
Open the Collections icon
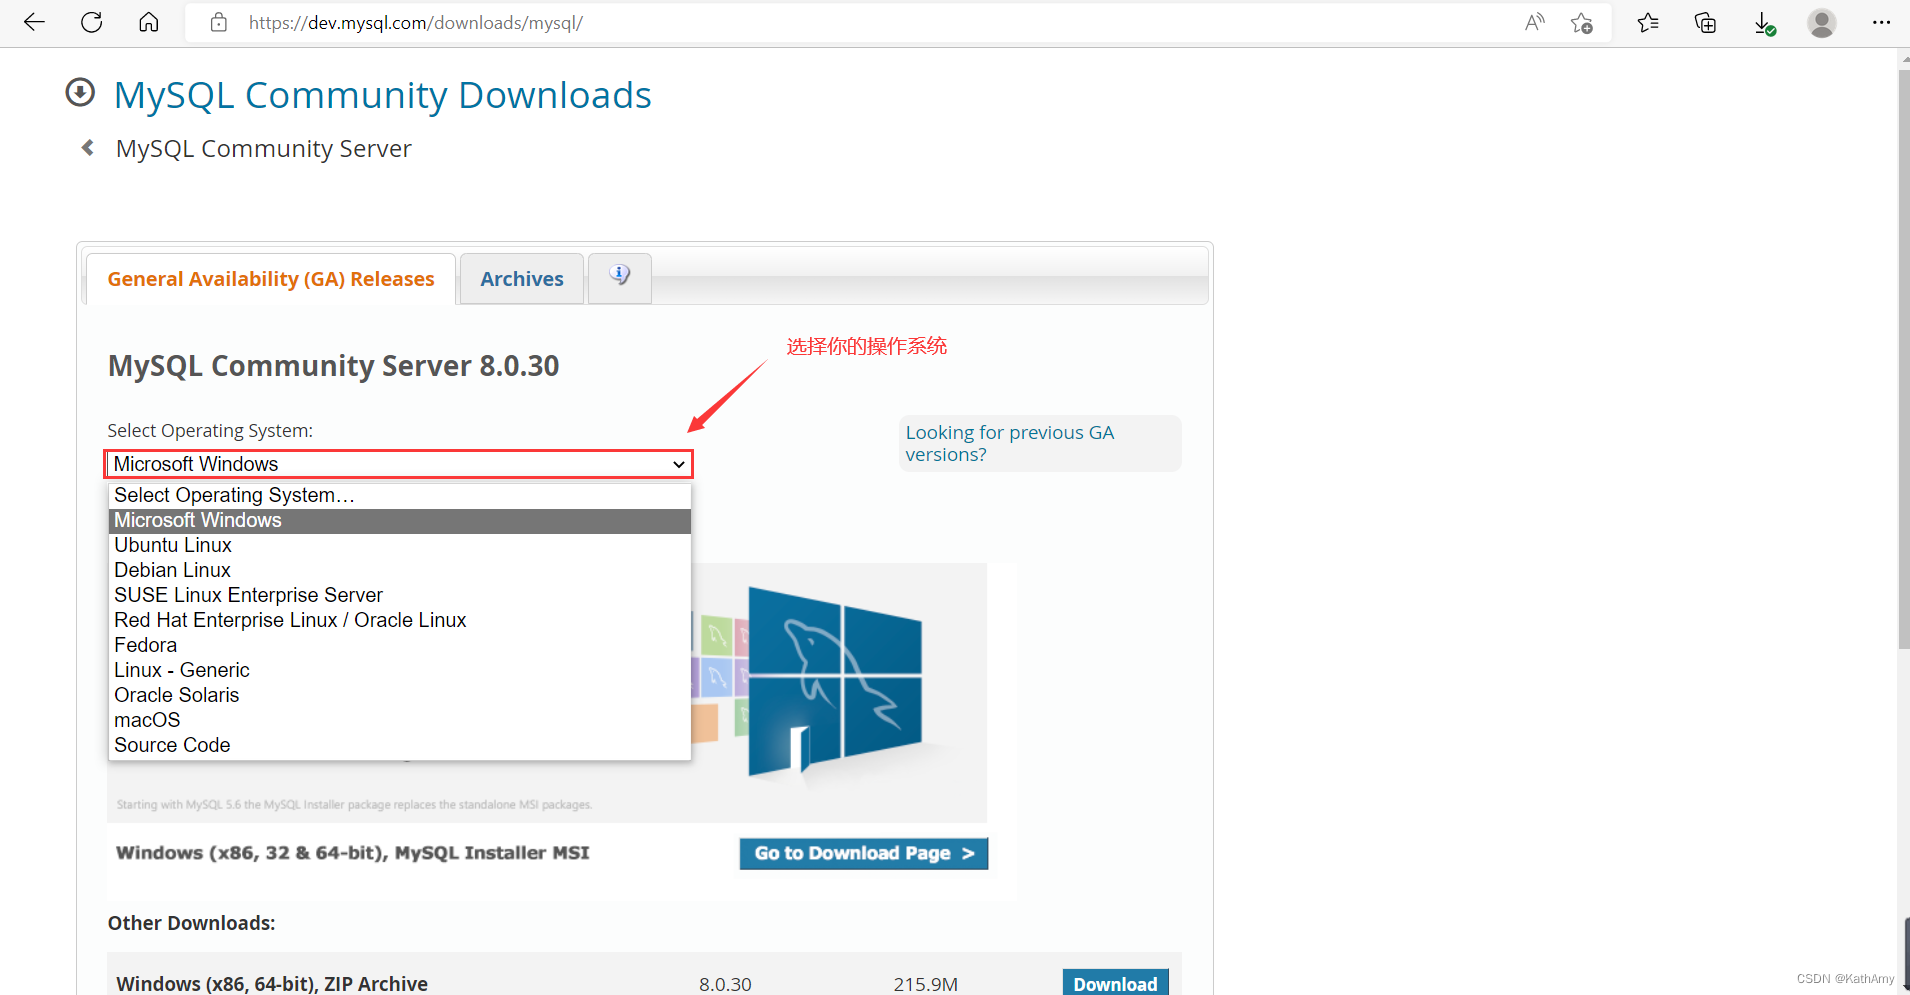tap(1706, 22)
